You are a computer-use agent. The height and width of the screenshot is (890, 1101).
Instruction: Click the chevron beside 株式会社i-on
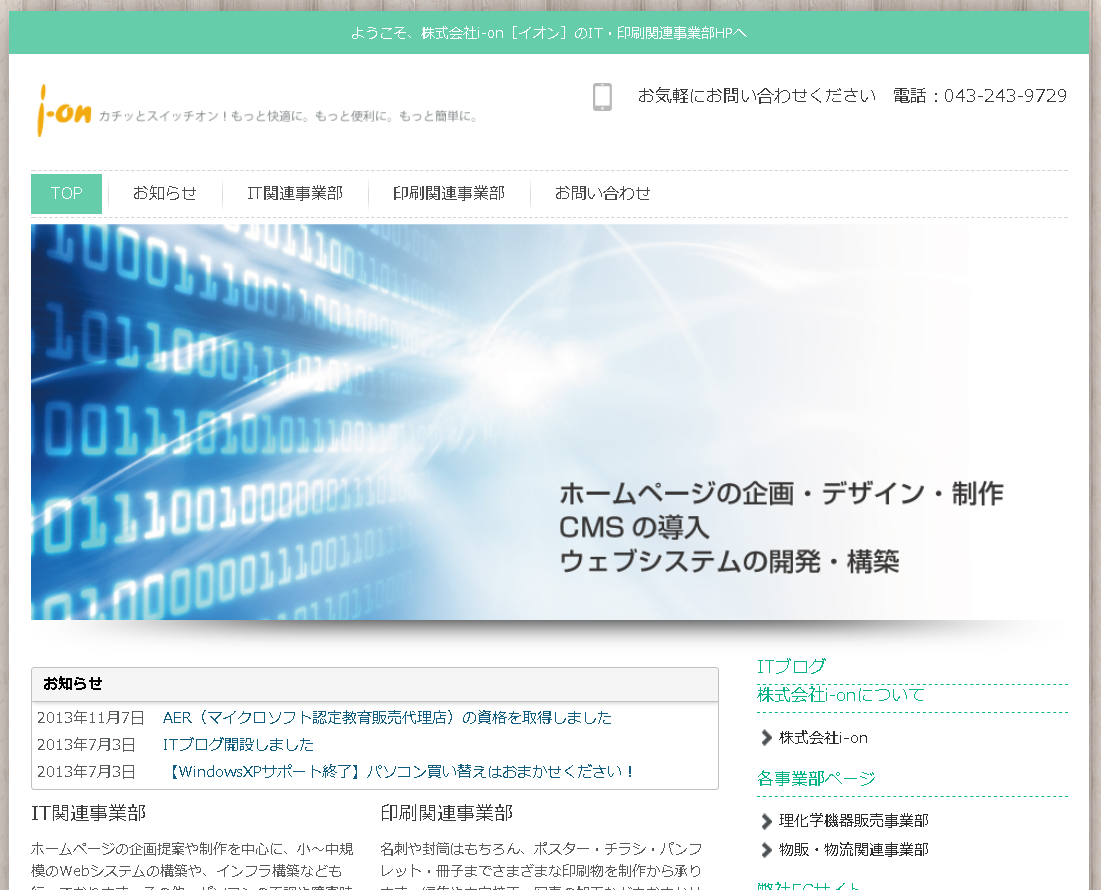tap(767, 738)
